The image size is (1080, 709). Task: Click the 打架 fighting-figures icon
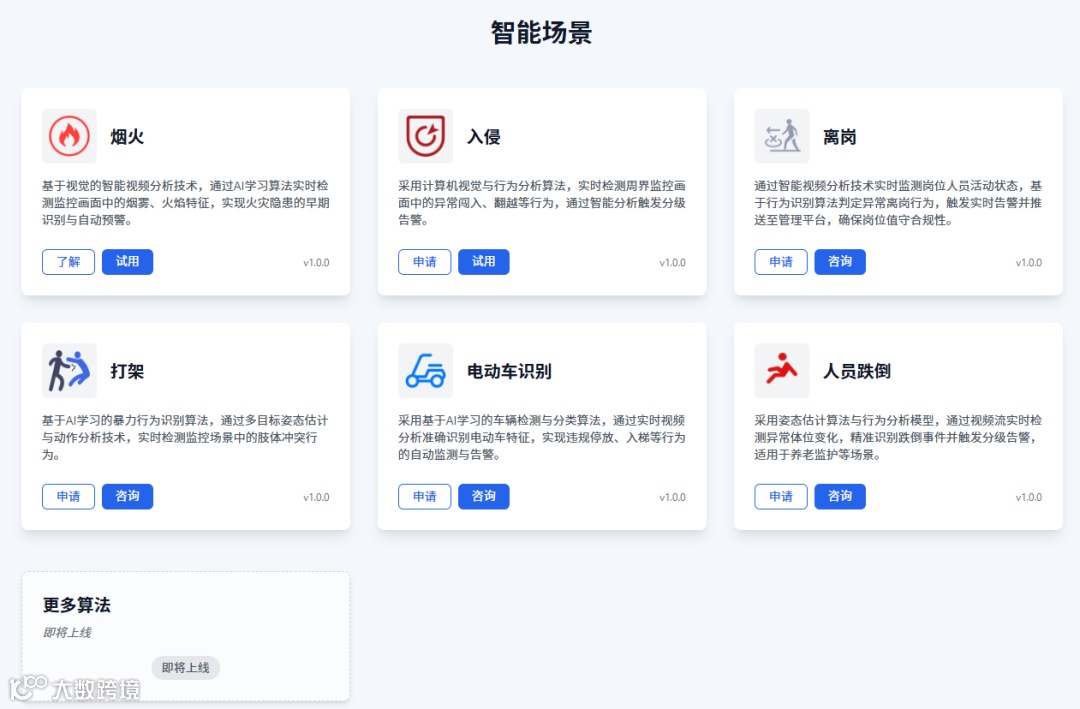pyautogui.click(x=68, y=371)
